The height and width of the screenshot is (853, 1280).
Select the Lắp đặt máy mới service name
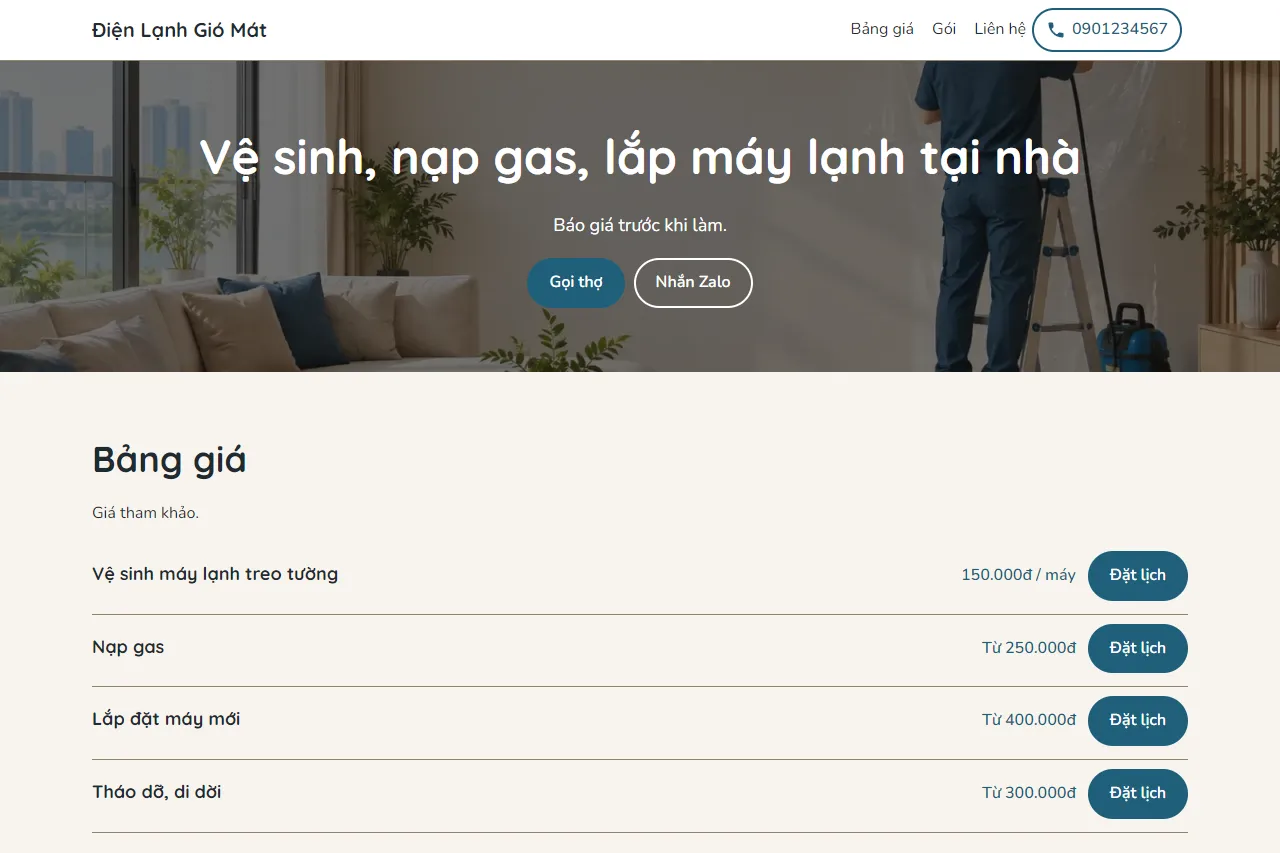[x=166, y=720]
